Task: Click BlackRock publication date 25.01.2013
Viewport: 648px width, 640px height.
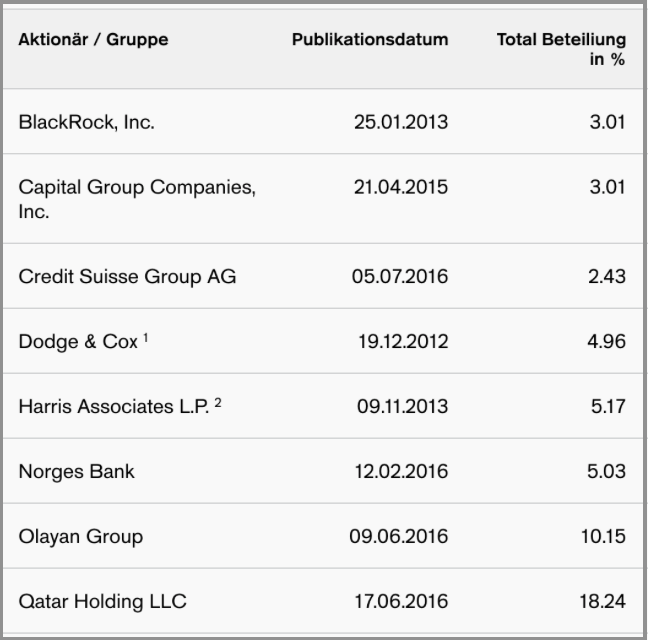Action: point(401,122)
